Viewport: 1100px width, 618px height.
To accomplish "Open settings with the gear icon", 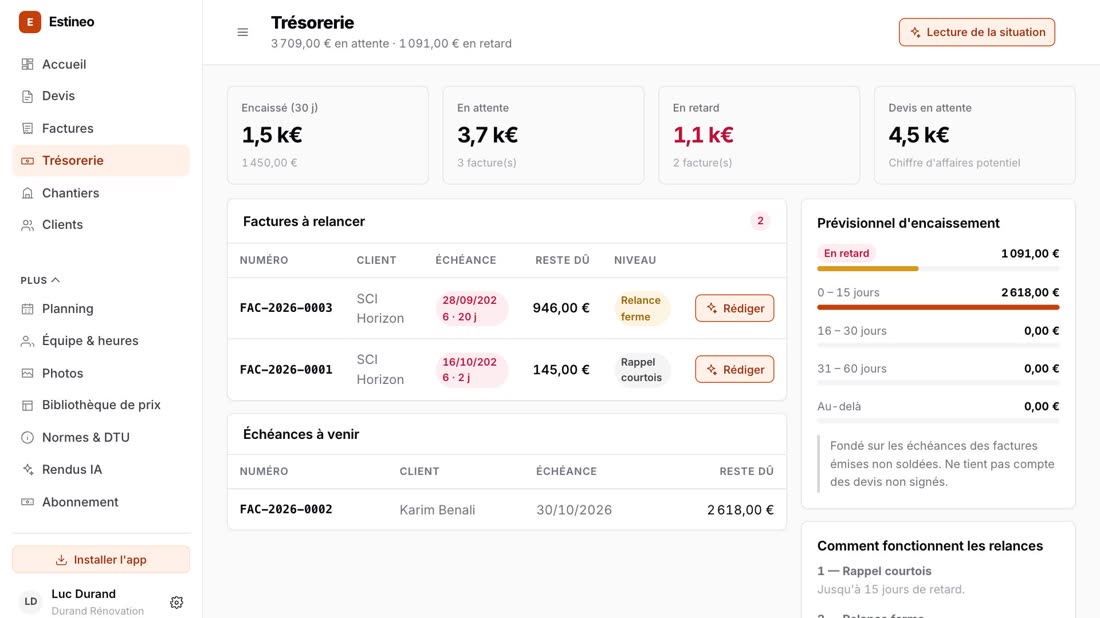I will click(177, 603).
